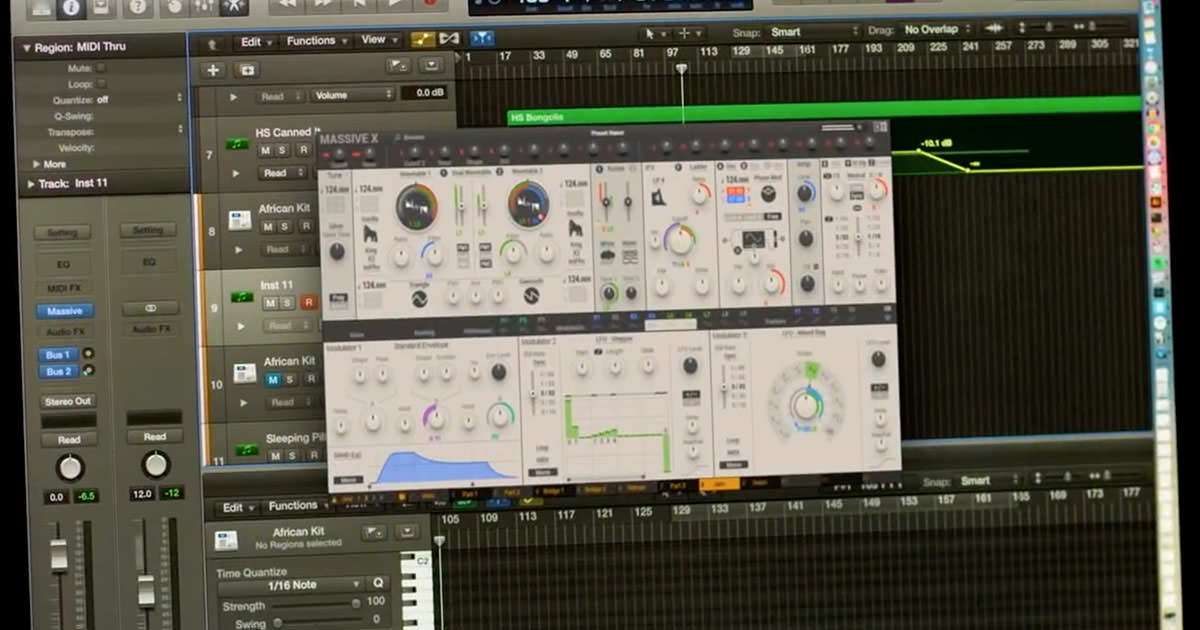Click the Massive instrument slot
Image resolution: width=1200 pixels, height=630 pixels.
click(x=64, y=311)
